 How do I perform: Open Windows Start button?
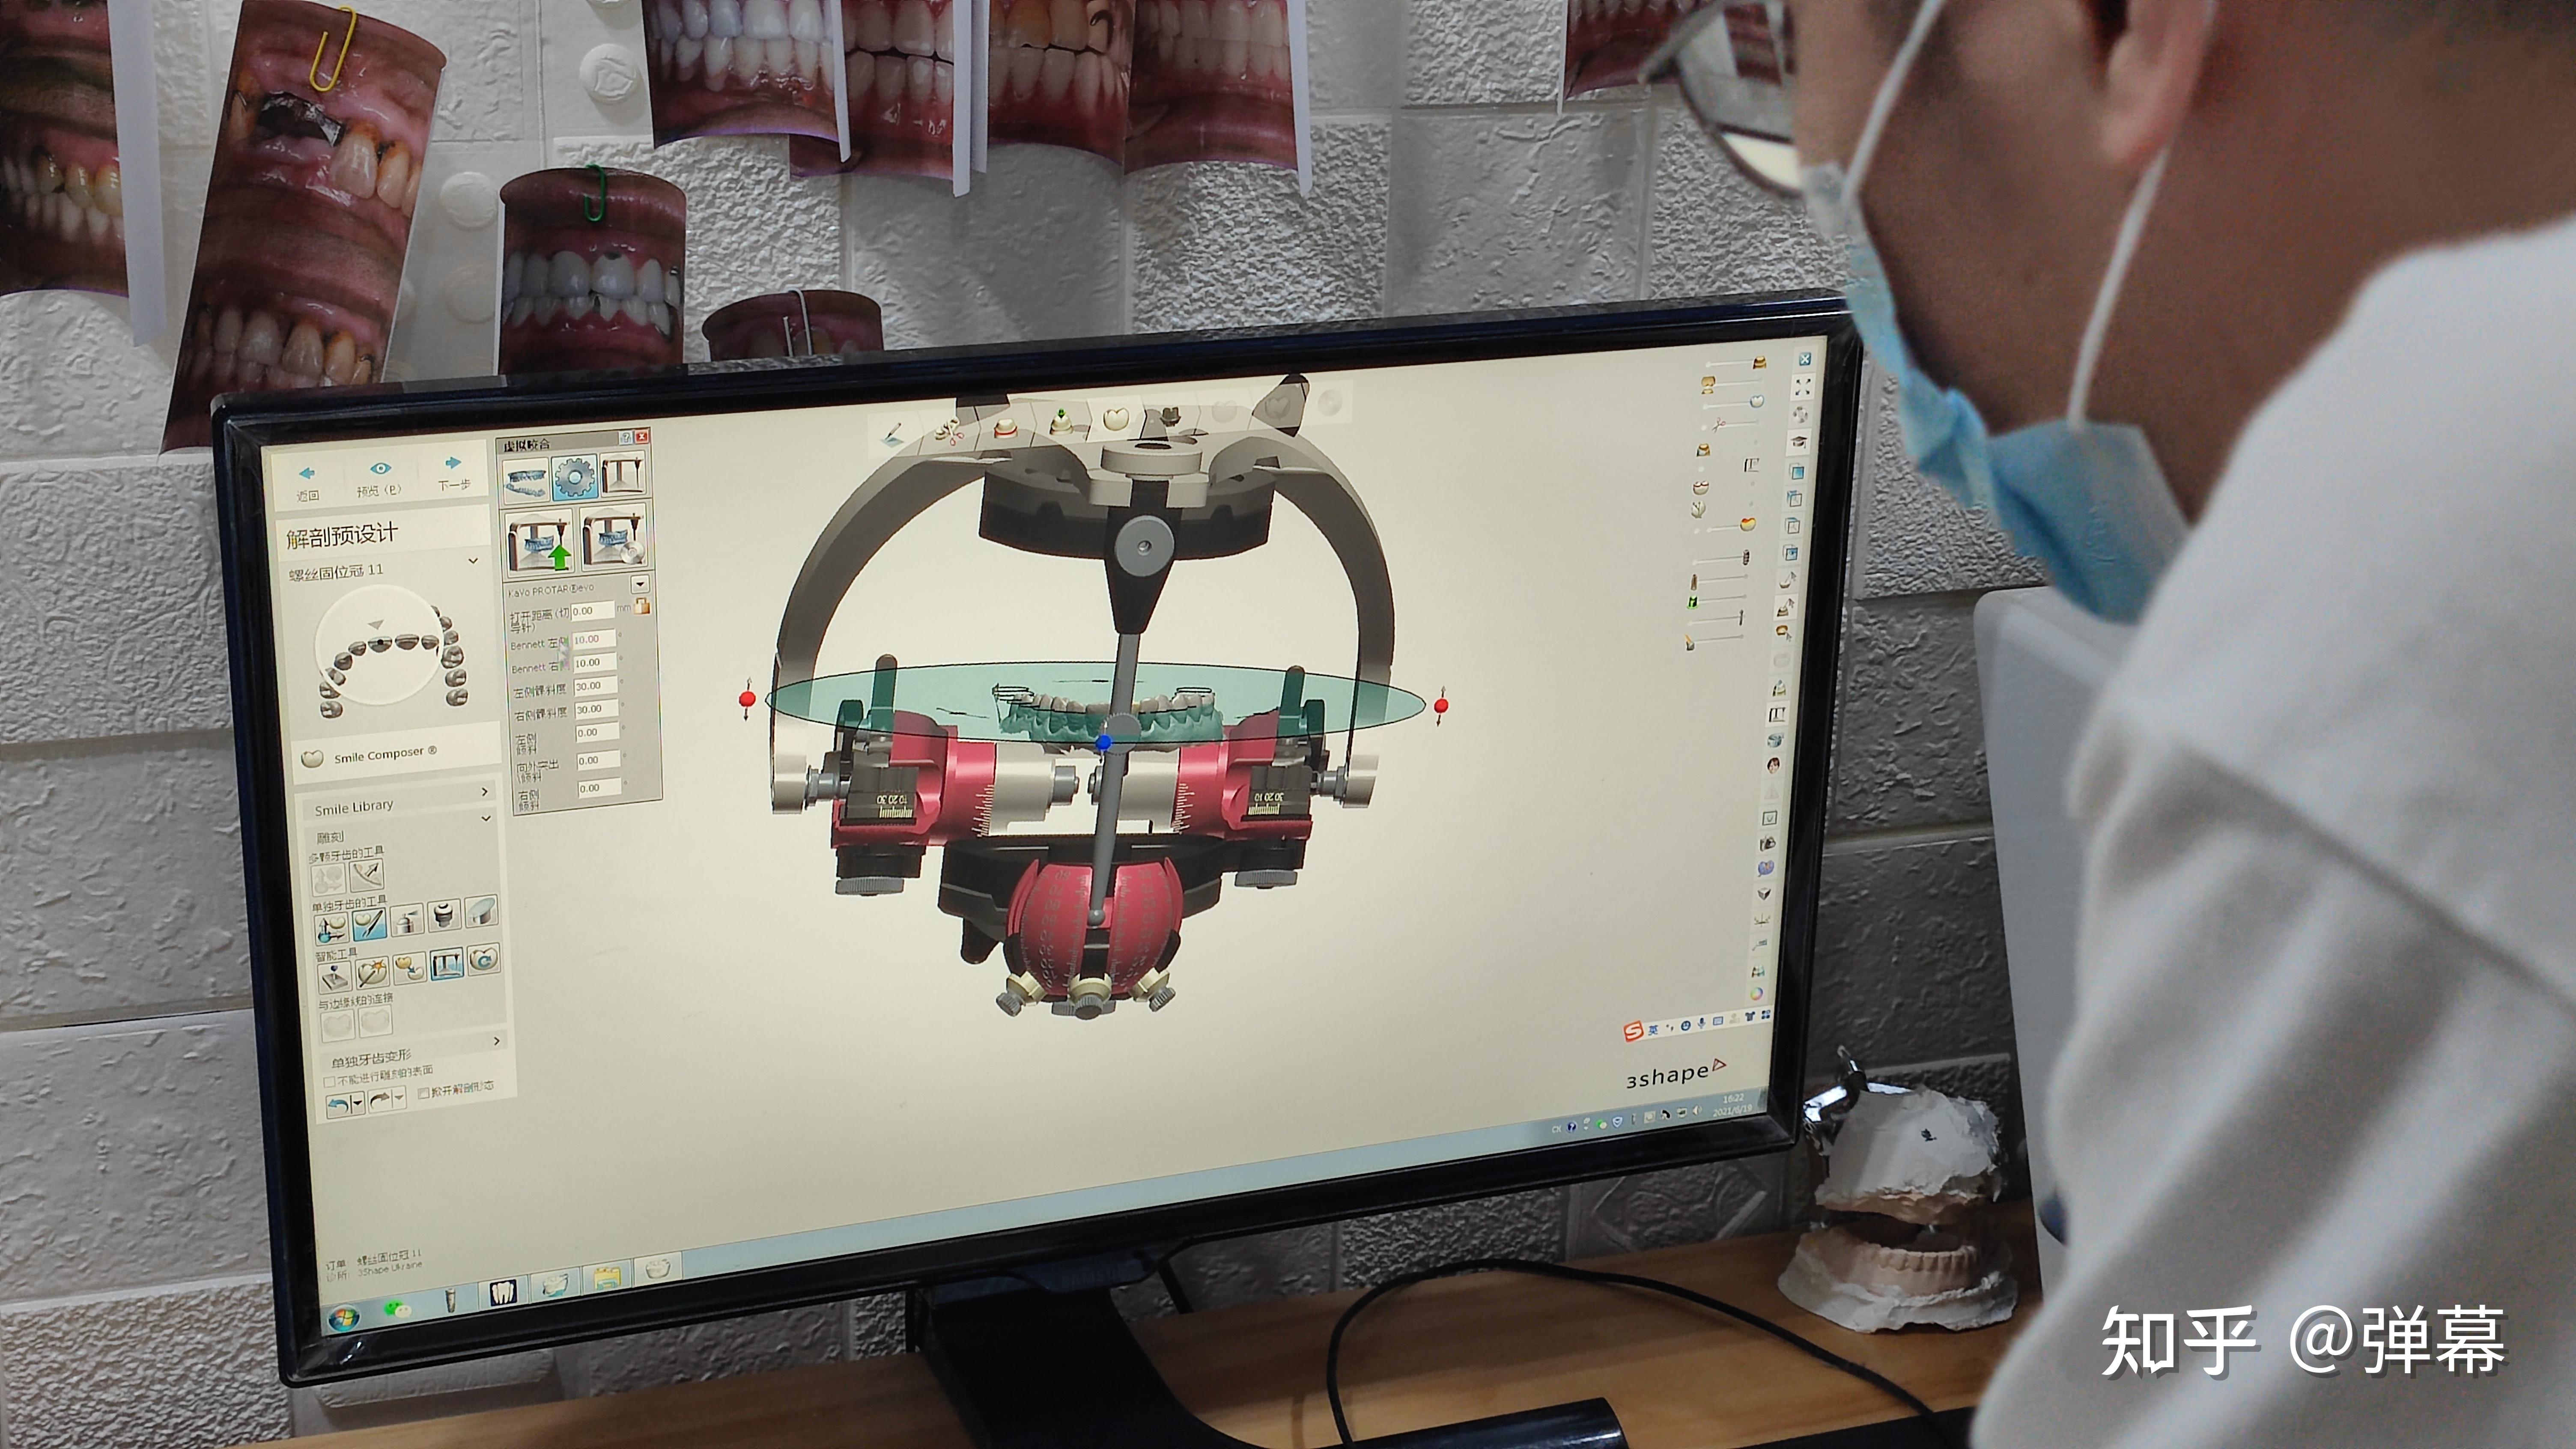[x=343, y=1318]
